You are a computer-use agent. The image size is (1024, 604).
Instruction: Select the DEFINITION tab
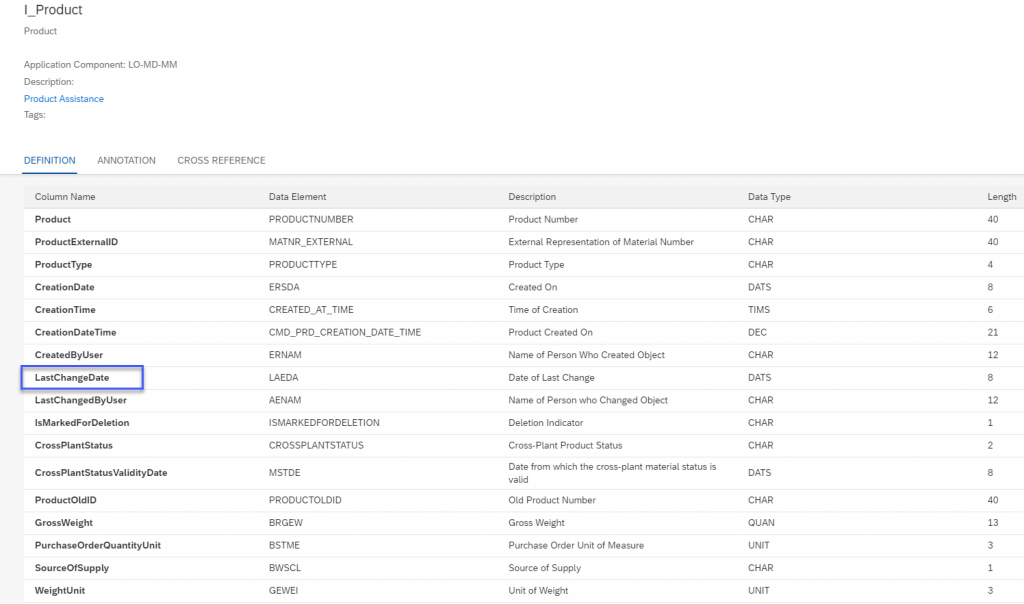50,160
